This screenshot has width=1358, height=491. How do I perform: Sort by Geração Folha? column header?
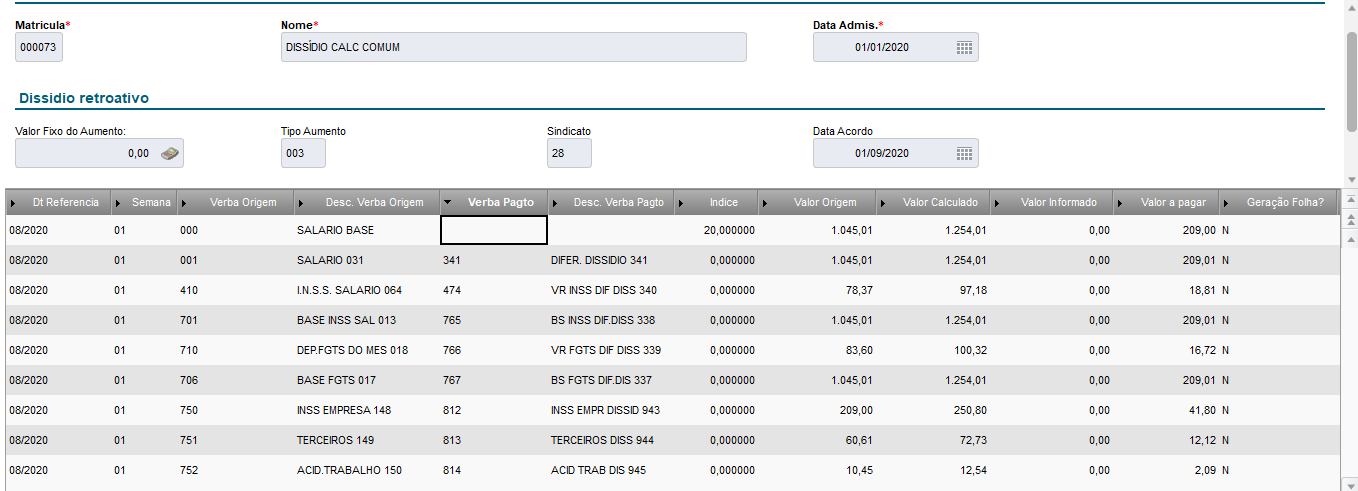1278,202
